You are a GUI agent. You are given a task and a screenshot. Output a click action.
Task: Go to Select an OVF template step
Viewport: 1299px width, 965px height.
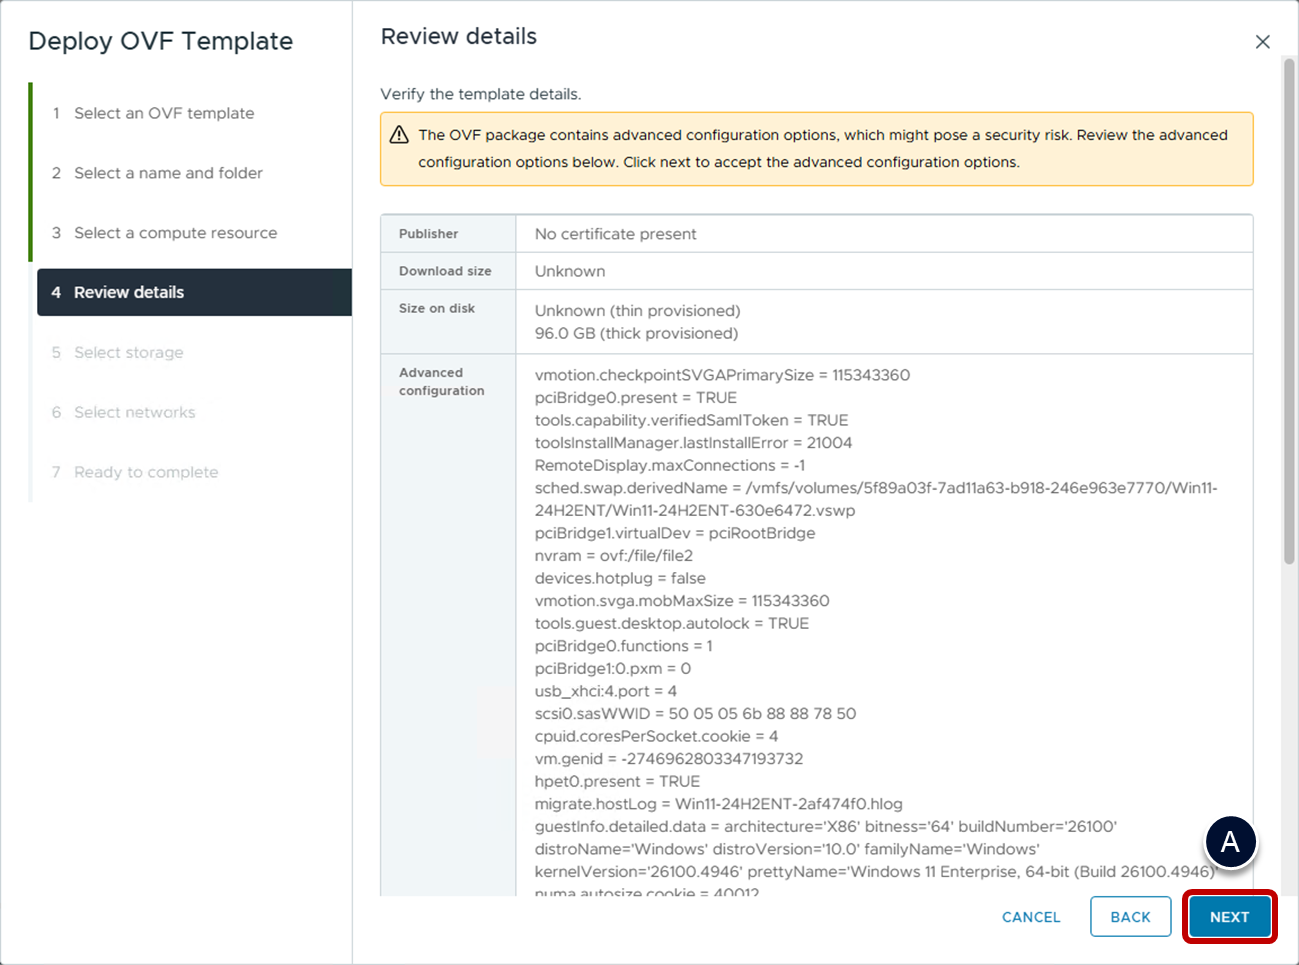point(164,113)
